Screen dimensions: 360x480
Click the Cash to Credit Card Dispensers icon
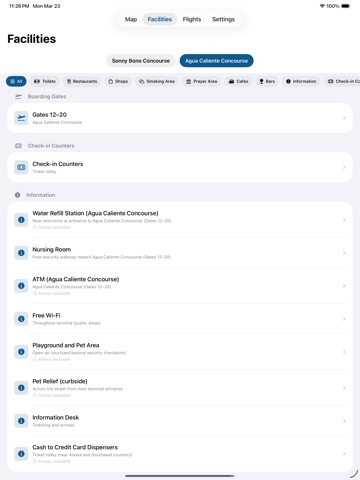[x=21, y=454]
